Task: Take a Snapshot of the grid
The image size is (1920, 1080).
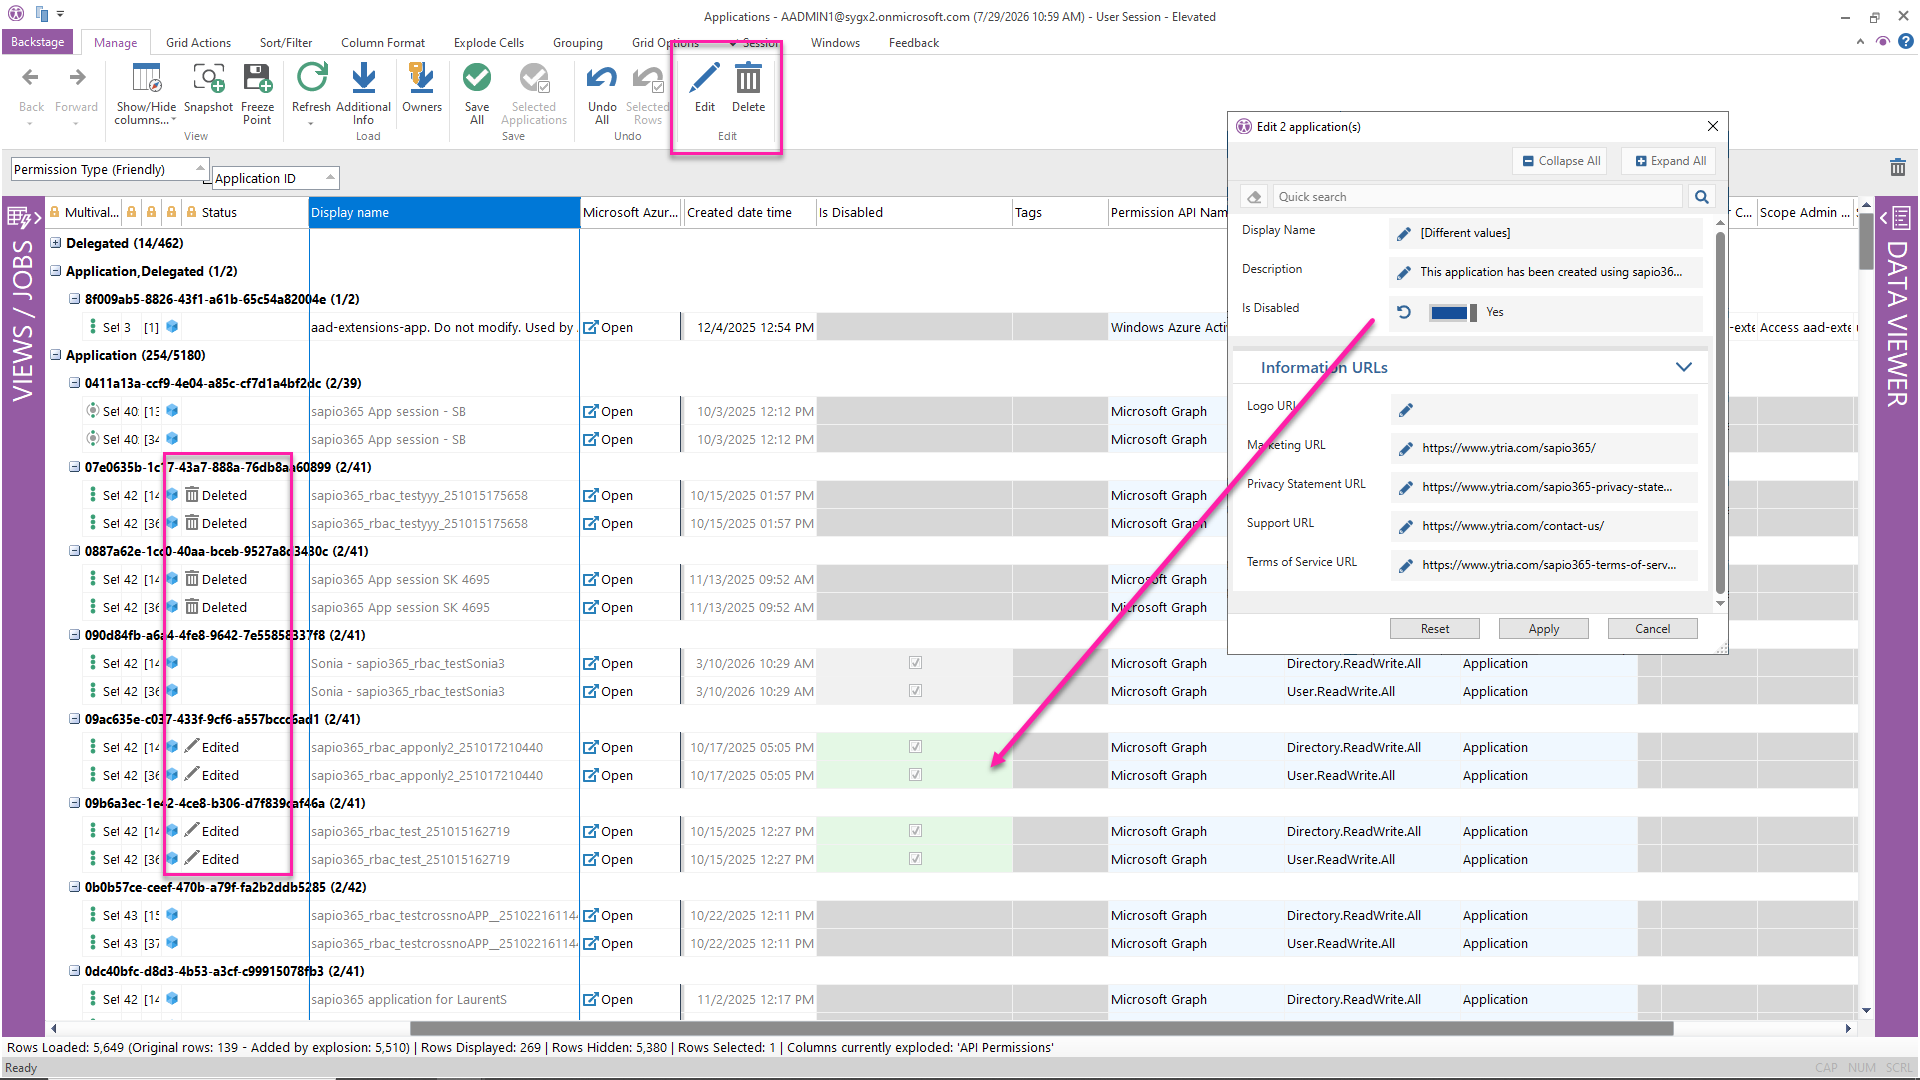Action: (x=208, y=88)
